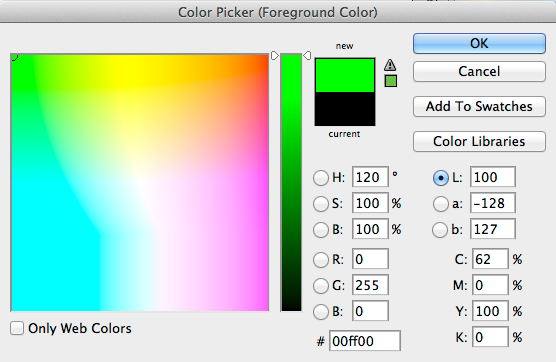Click Add To Swatches button
The width and height of the screenshot is (556, 362).
[x=479, y=106]
